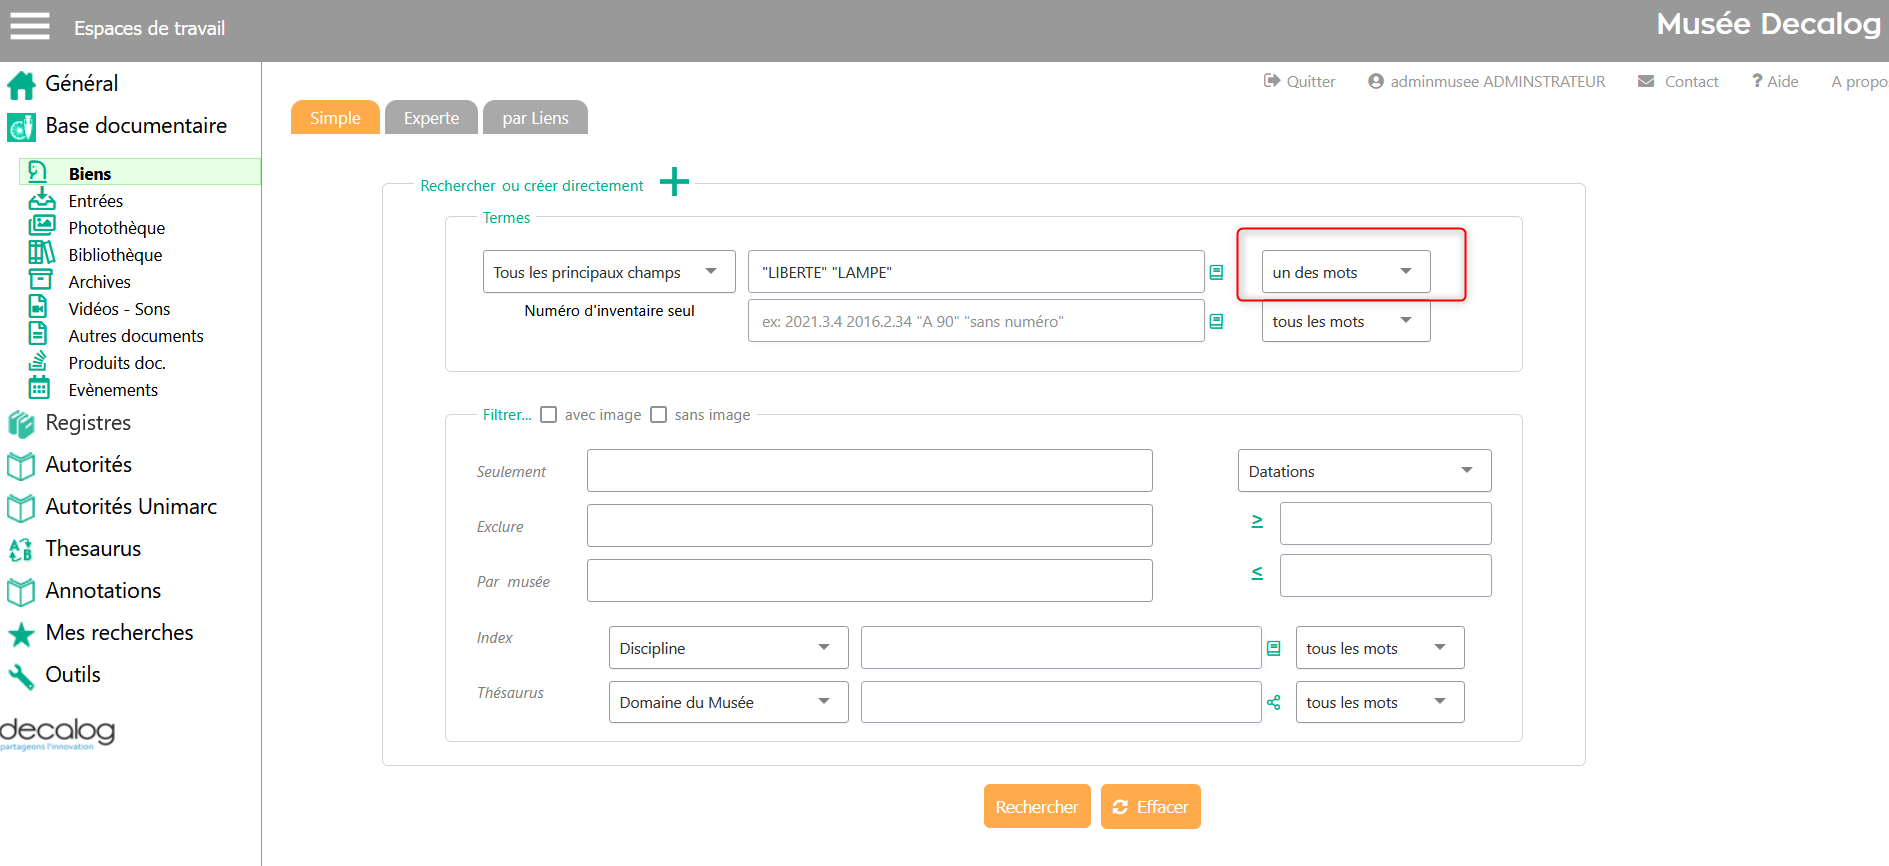Open thesaurus tree icon beside Domaine field
Viewport: 1889px width, 866px height.
pos(1273,702)
